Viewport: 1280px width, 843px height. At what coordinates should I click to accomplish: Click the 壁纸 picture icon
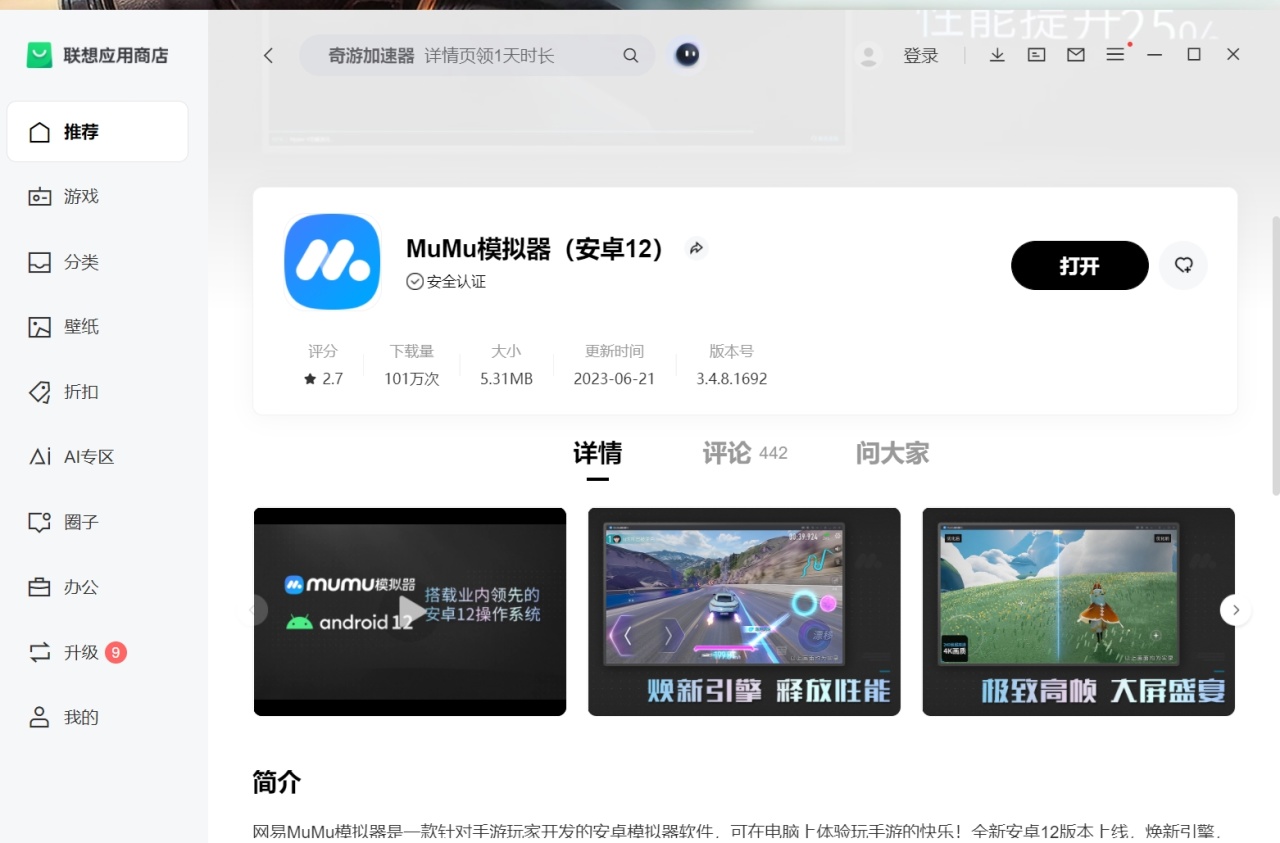39,327
